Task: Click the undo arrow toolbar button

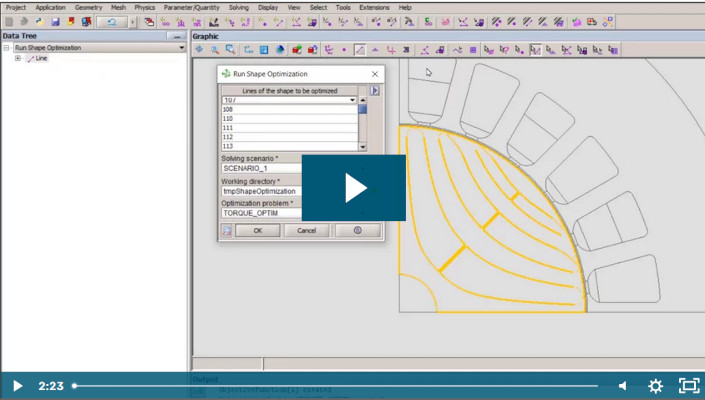Action: [x=112, y=21]
